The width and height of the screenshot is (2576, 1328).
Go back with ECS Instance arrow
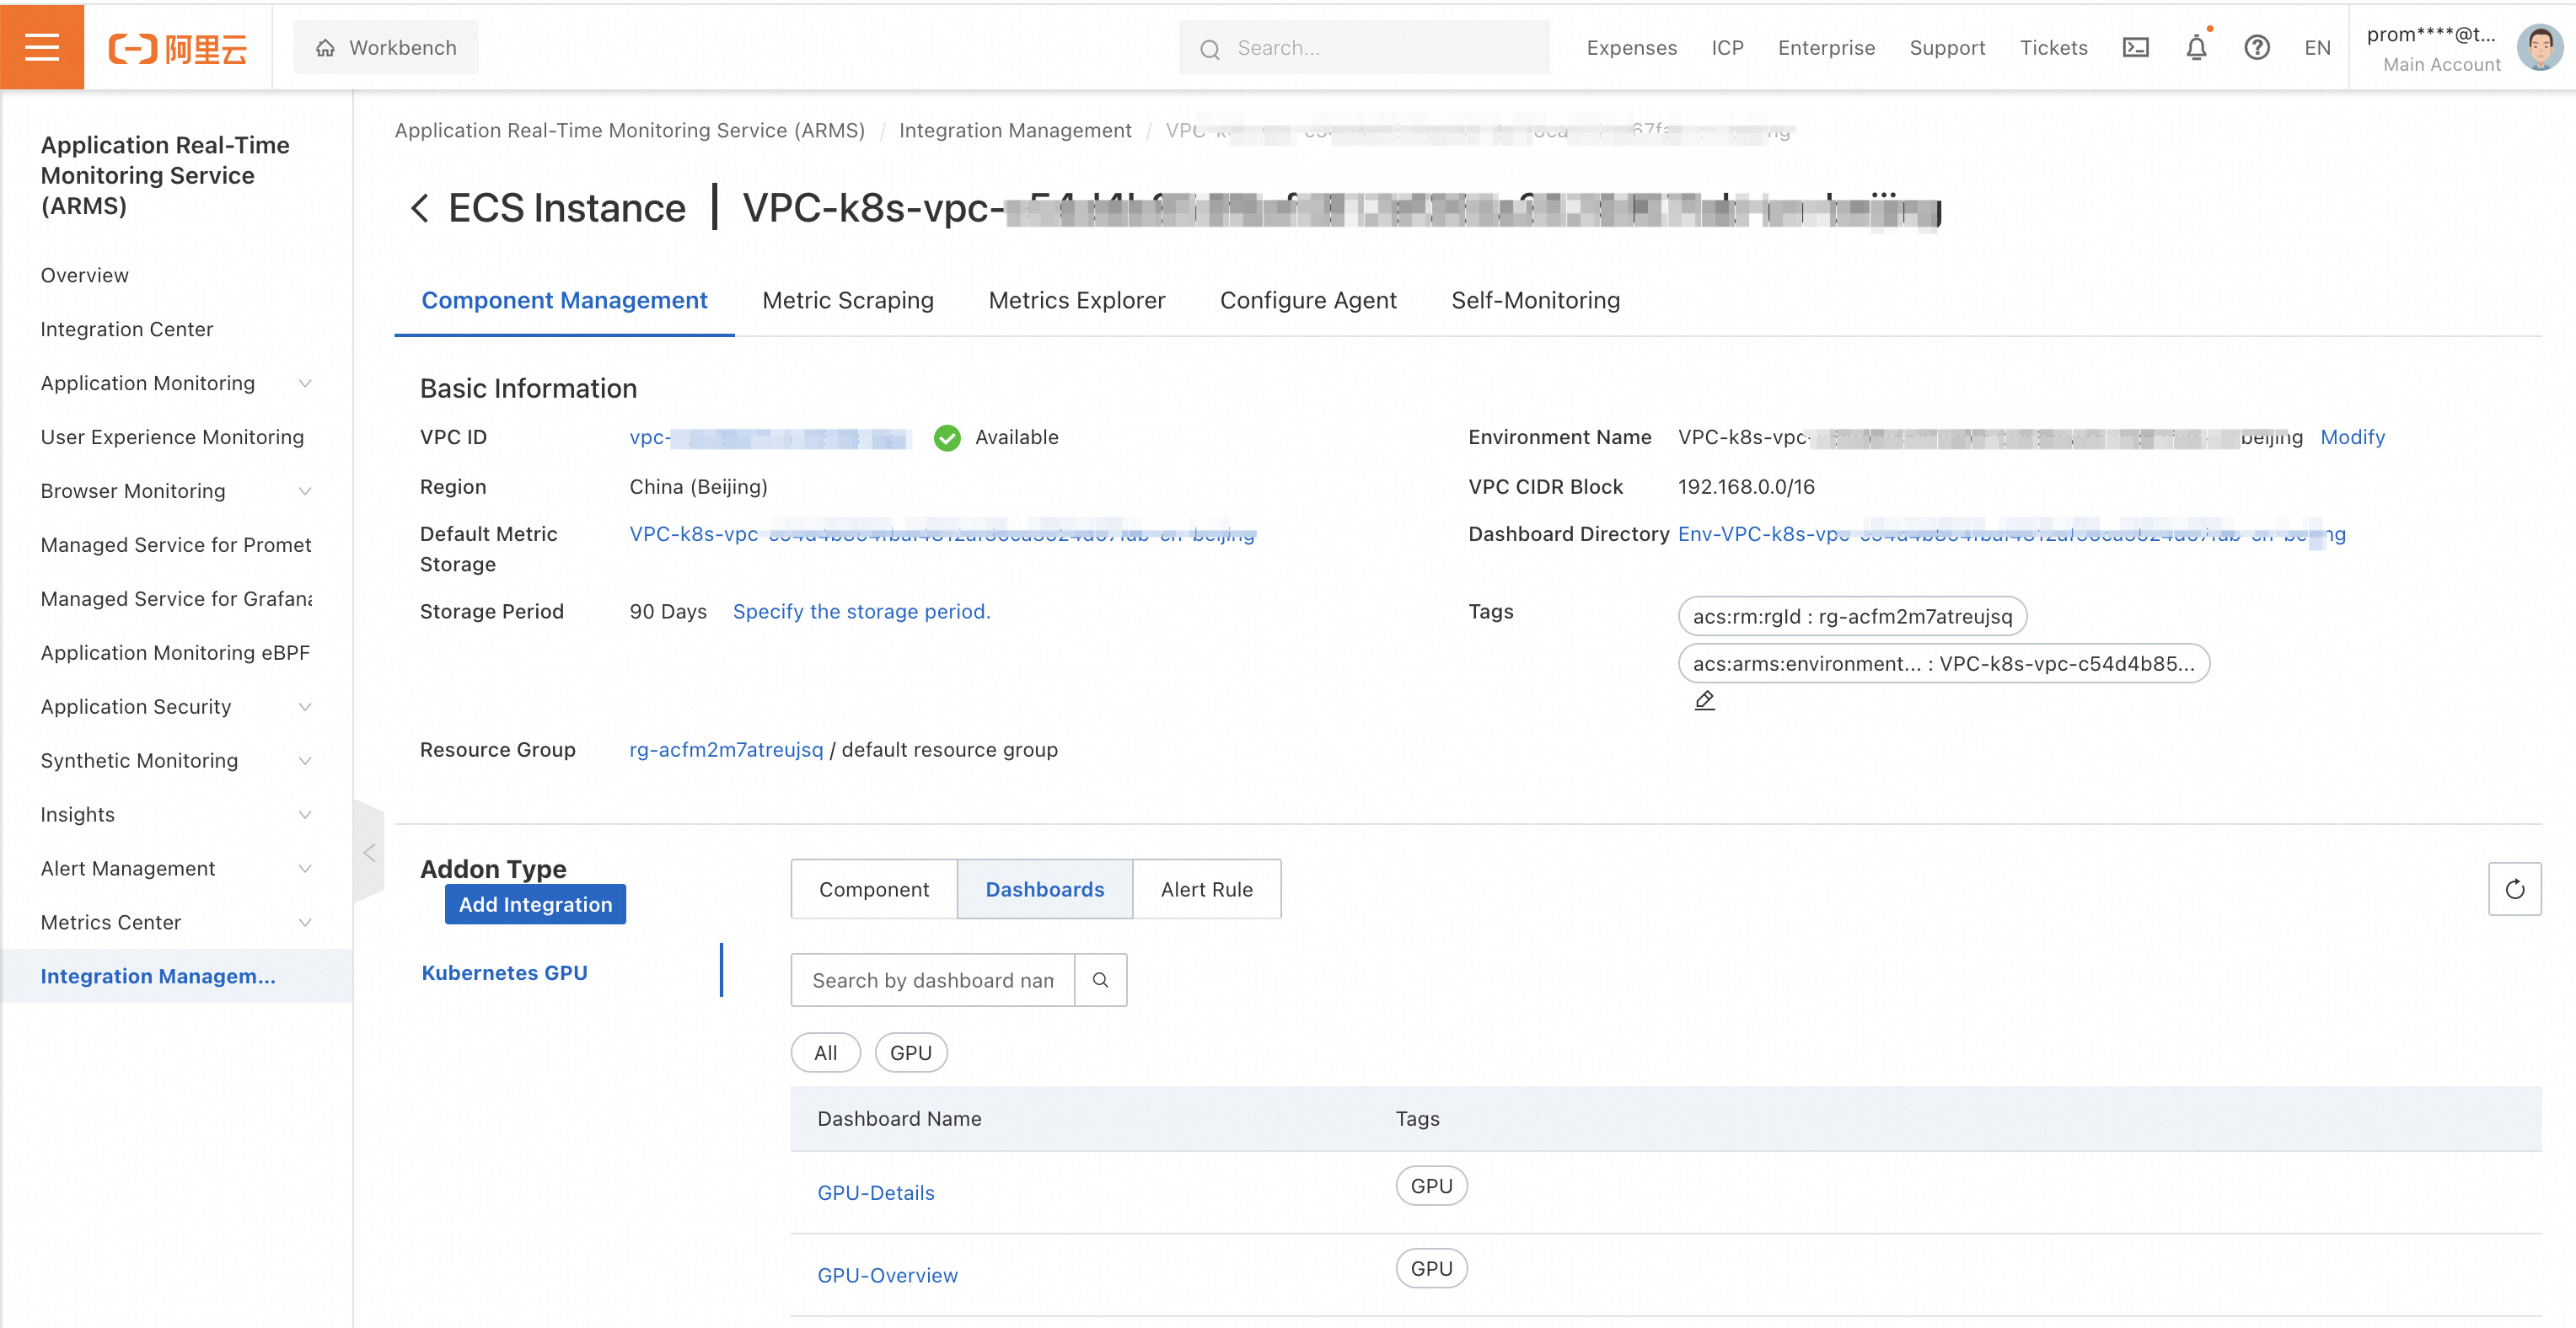420,208
